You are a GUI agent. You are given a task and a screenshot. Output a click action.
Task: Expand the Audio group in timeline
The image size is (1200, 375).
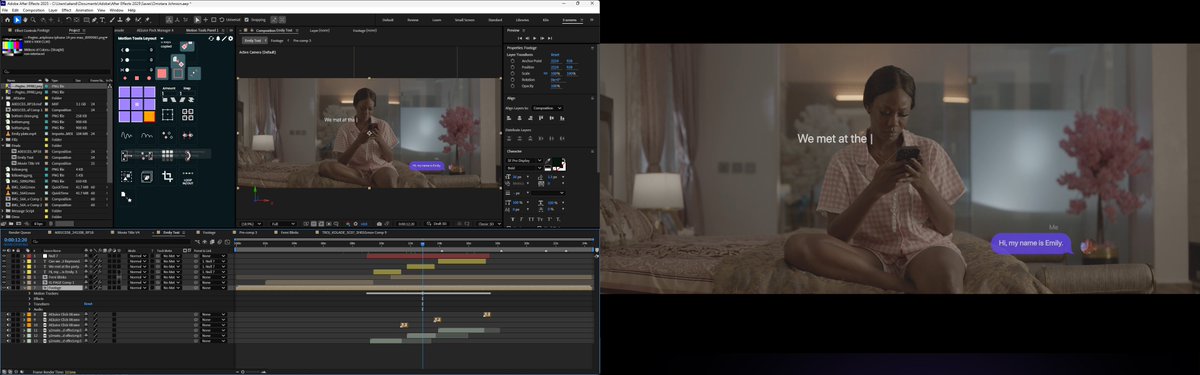[x=29, y=309]
